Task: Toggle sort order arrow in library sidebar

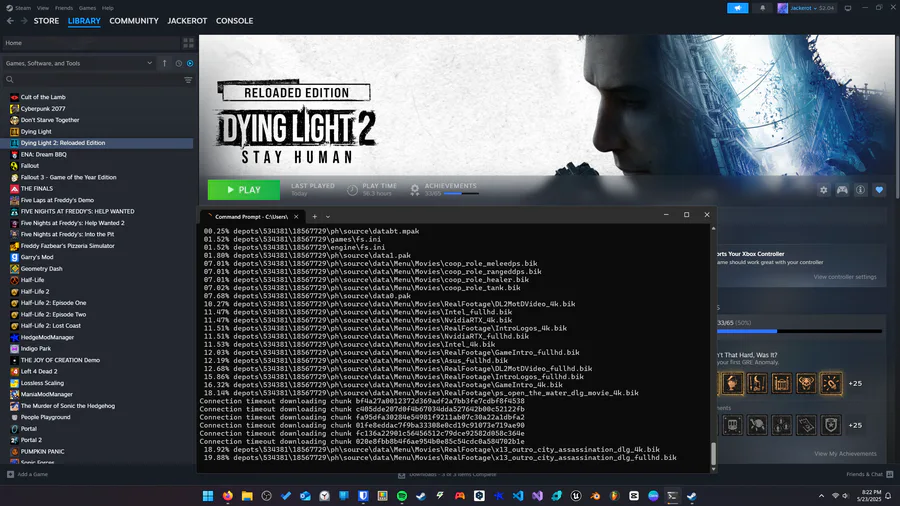Action: click(164, 63)
